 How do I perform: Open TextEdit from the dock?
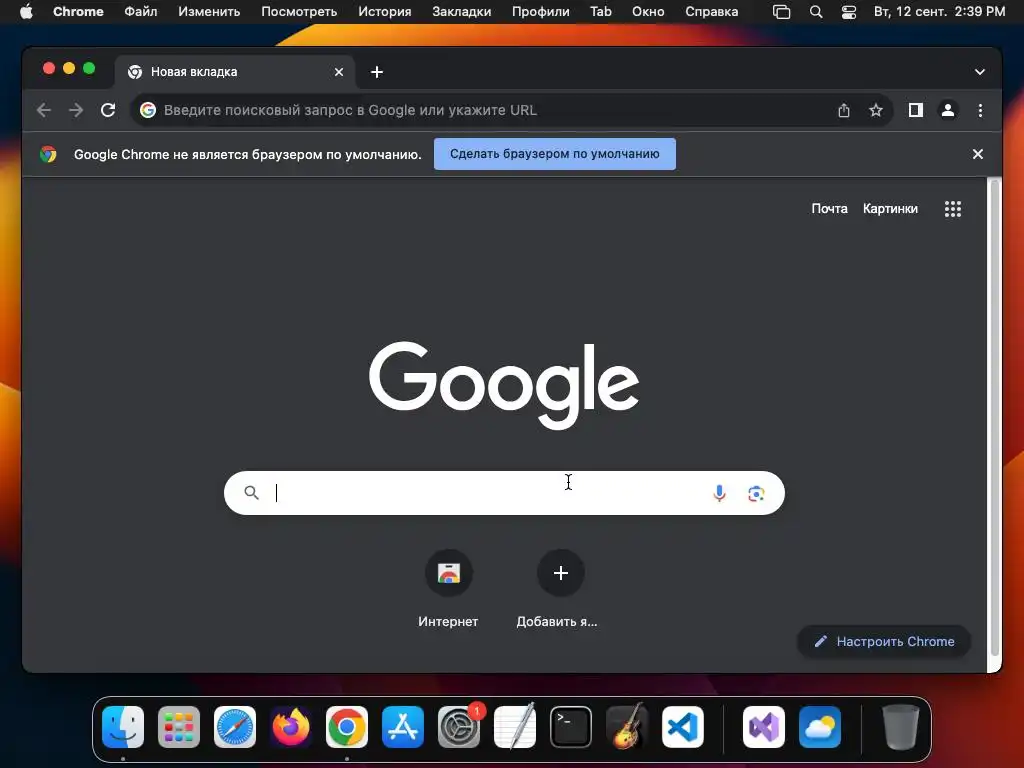(x=515, y=727)
